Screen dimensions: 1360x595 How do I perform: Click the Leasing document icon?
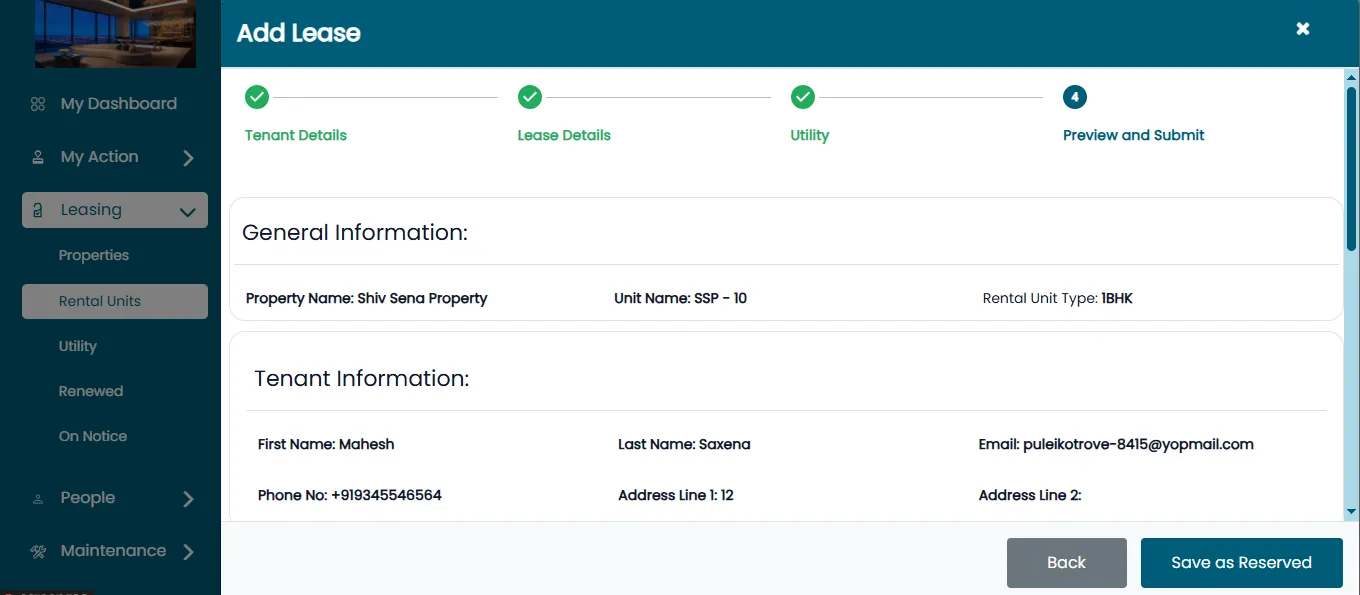point(38,210)
